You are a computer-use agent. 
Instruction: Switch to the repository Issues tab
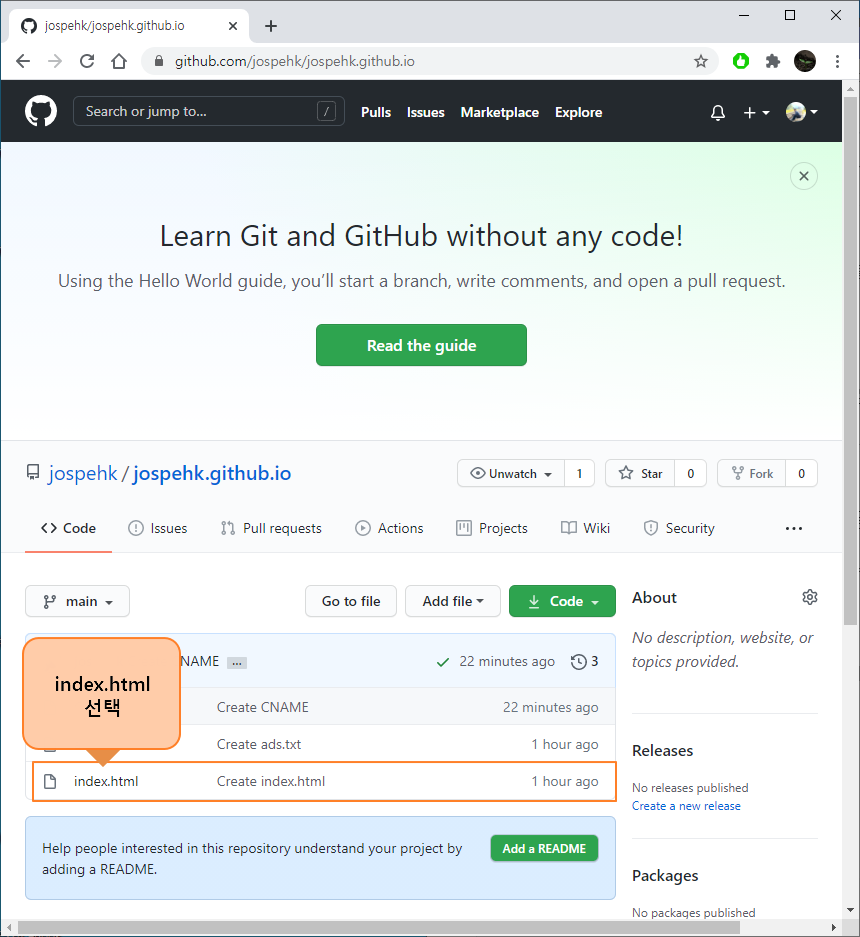click(x=158, y=528)
